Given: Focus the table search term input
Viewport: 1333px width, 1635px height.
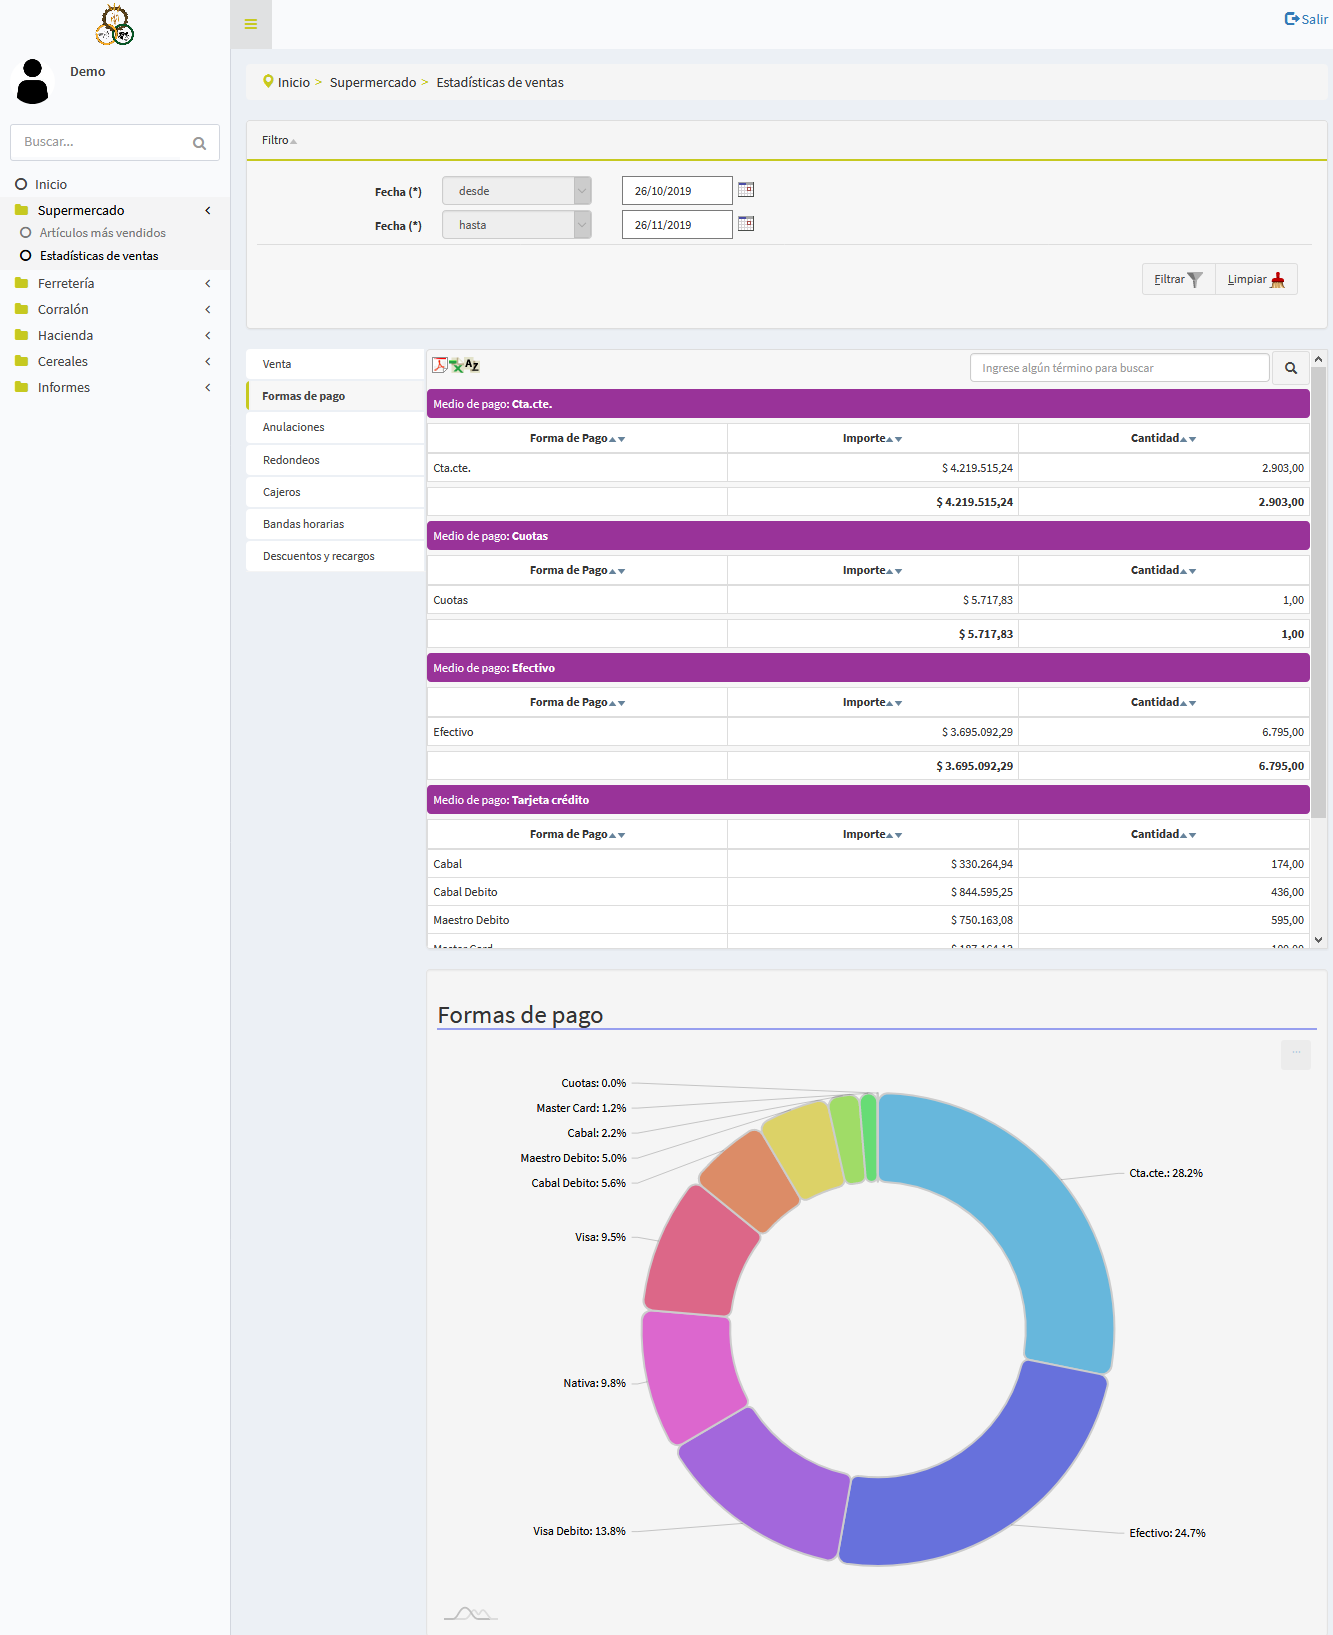Looking at the screenshot, I should [x=1119, y=368].
